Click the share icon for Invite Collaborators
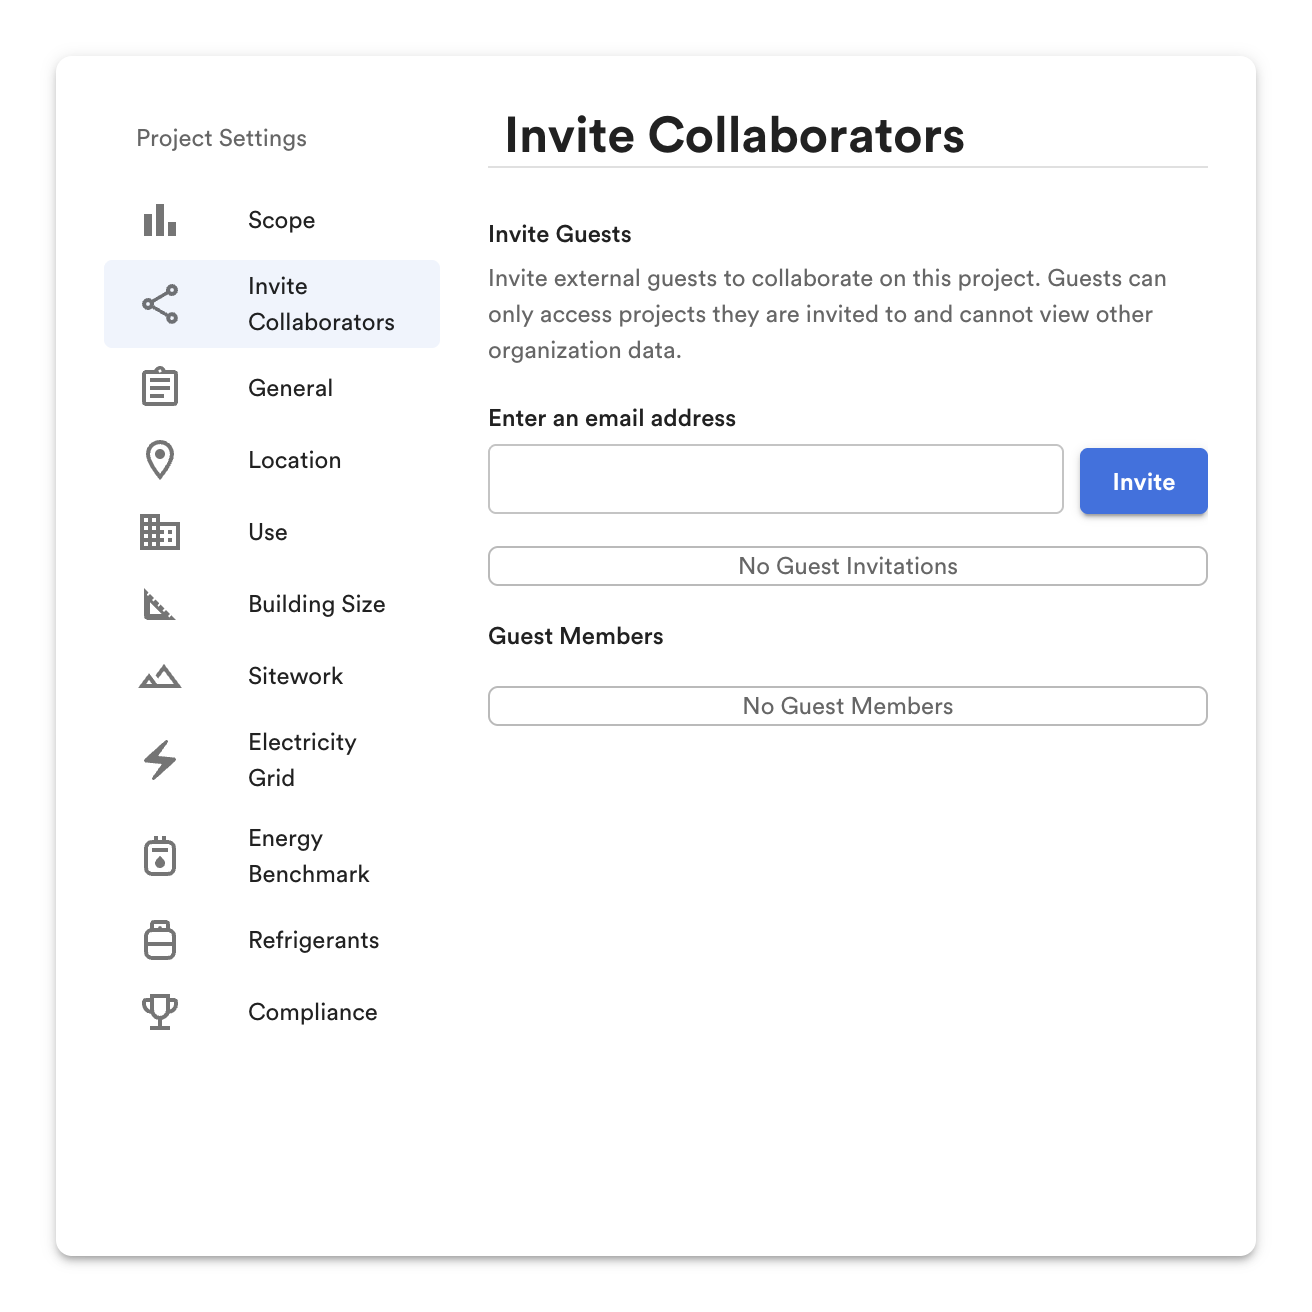This screenshot has height=1312, width=1312. pyautogui.click(x=160, y=304)
